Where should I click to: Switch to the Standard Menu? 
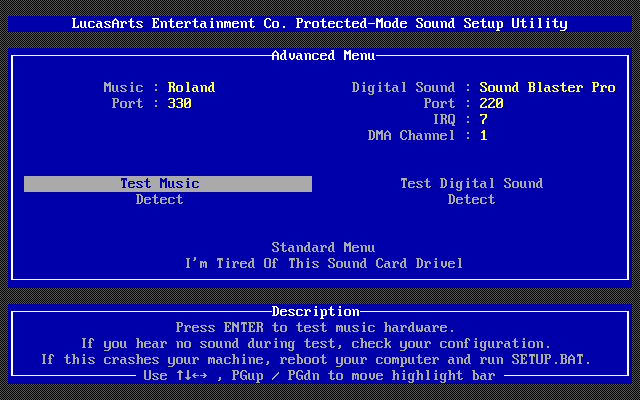(x=323, y=248)
